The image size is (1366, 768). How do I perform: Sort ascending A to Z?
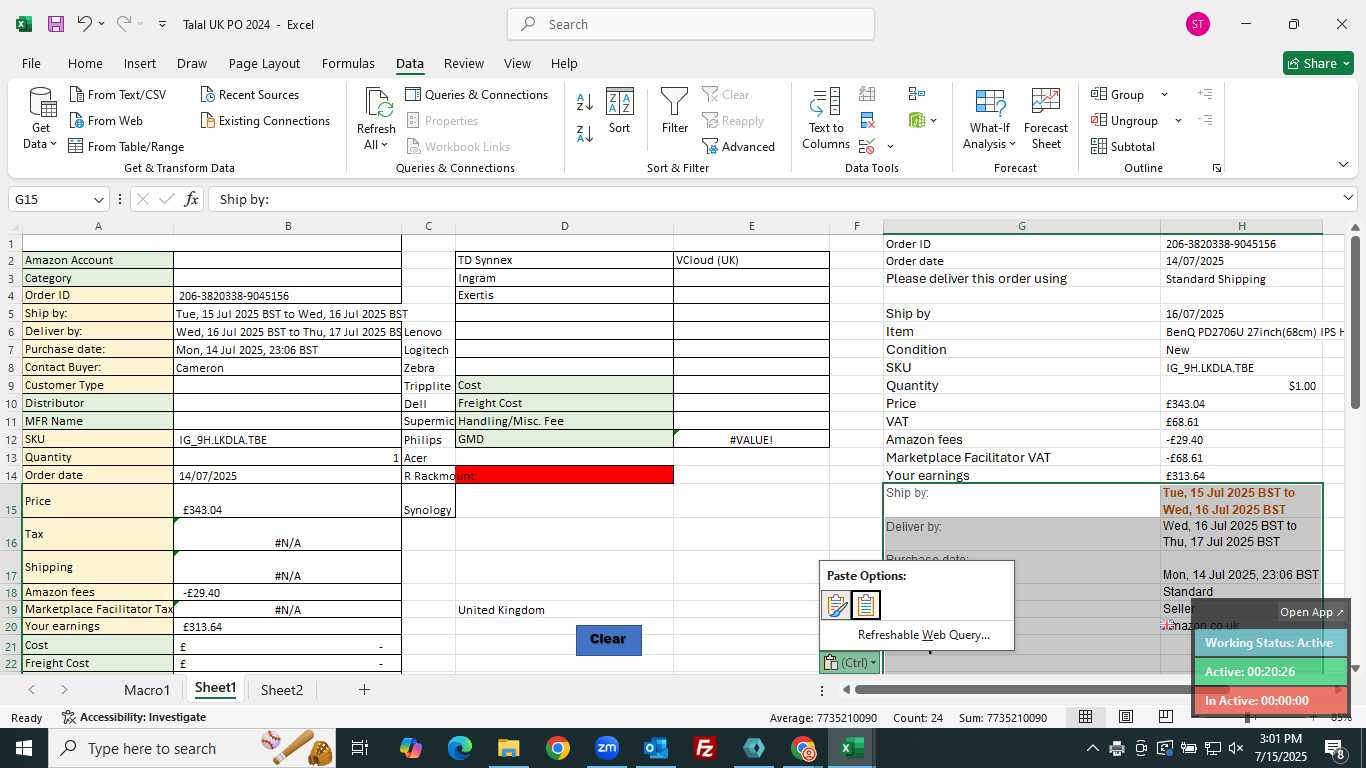coord(585,102)
